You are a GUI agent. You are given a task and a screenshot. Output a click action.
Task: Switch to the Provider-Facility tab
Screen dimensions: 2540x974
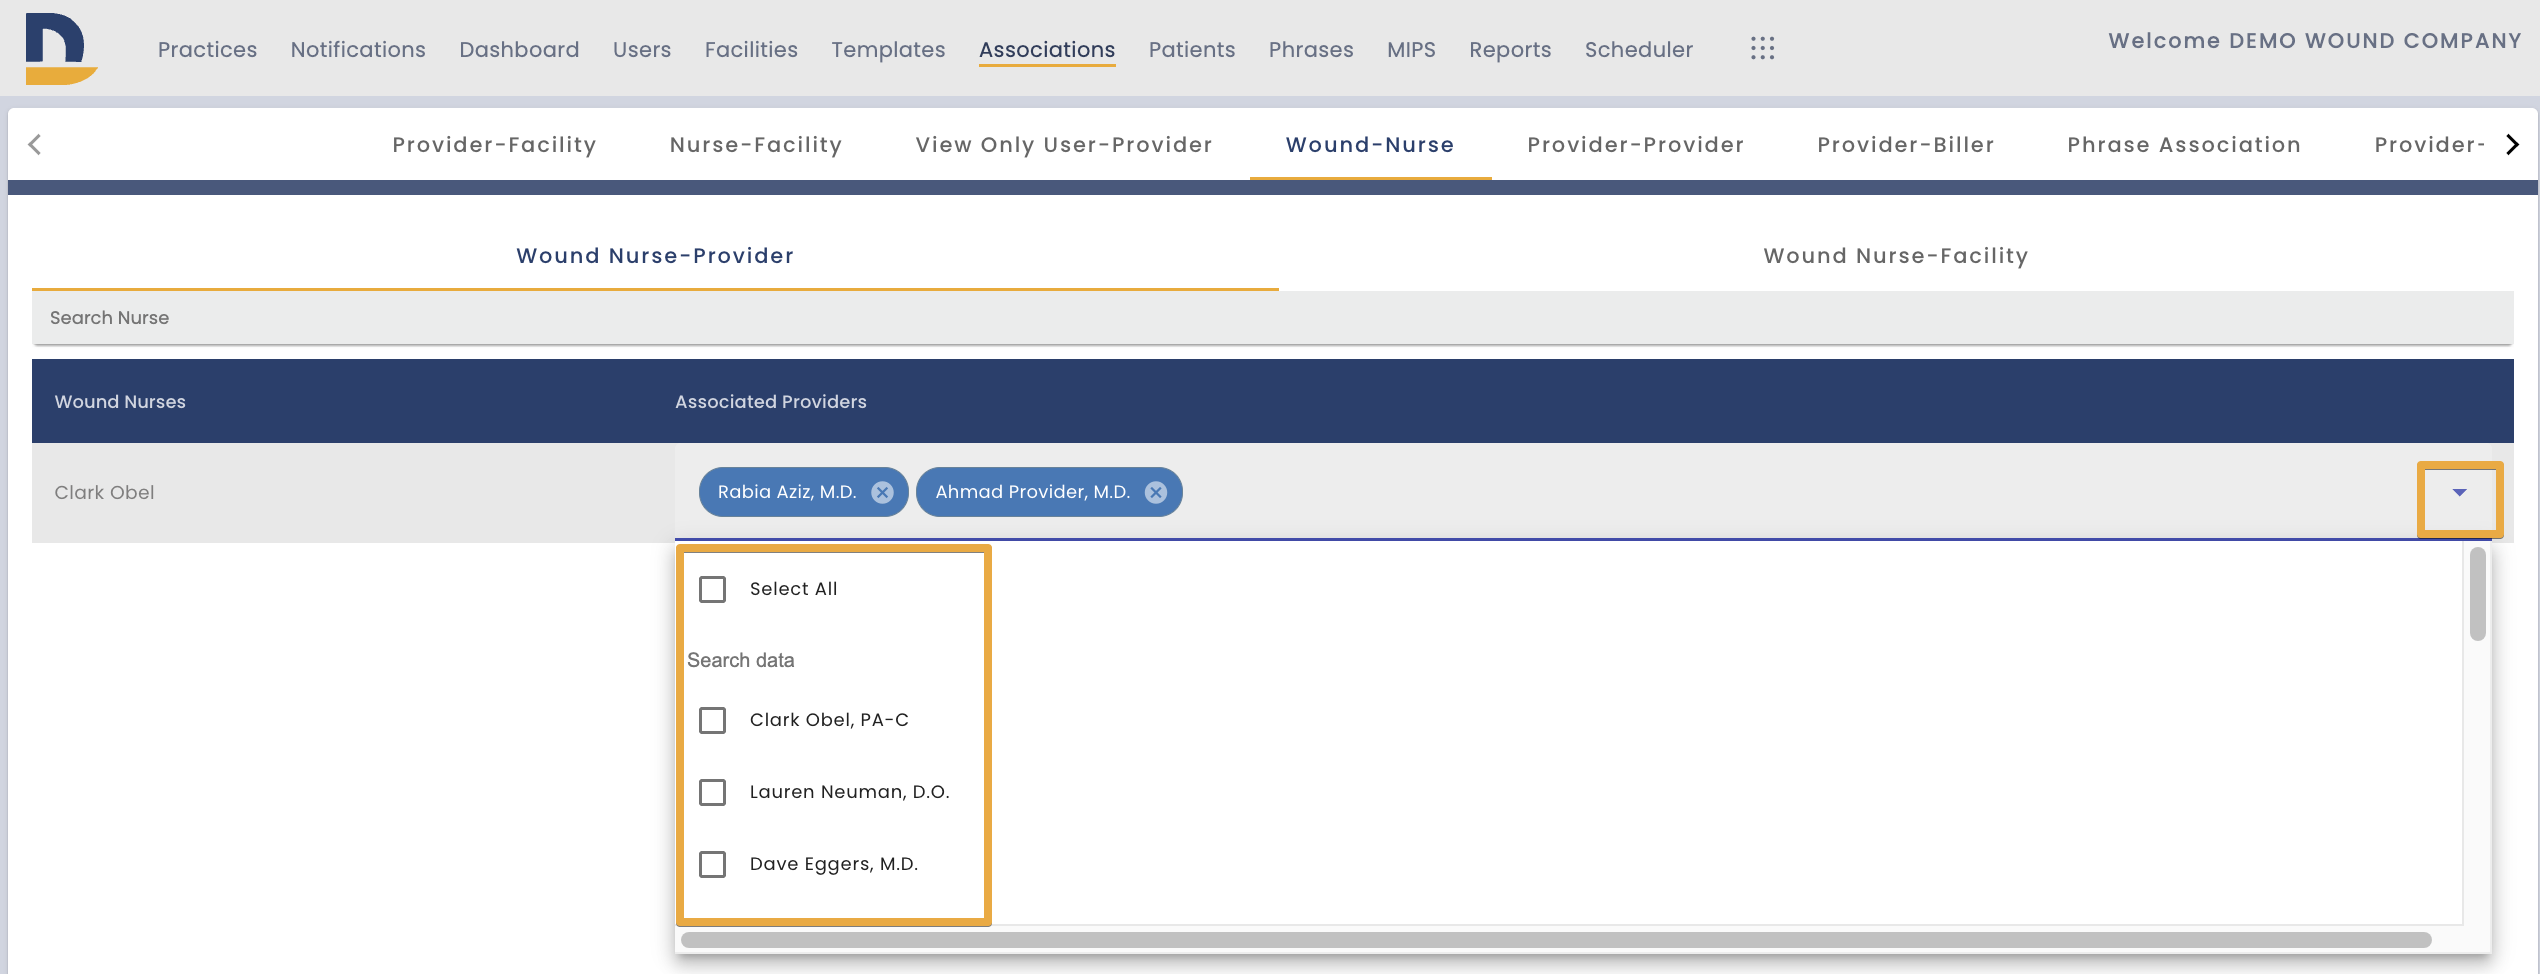coord(494,145)
